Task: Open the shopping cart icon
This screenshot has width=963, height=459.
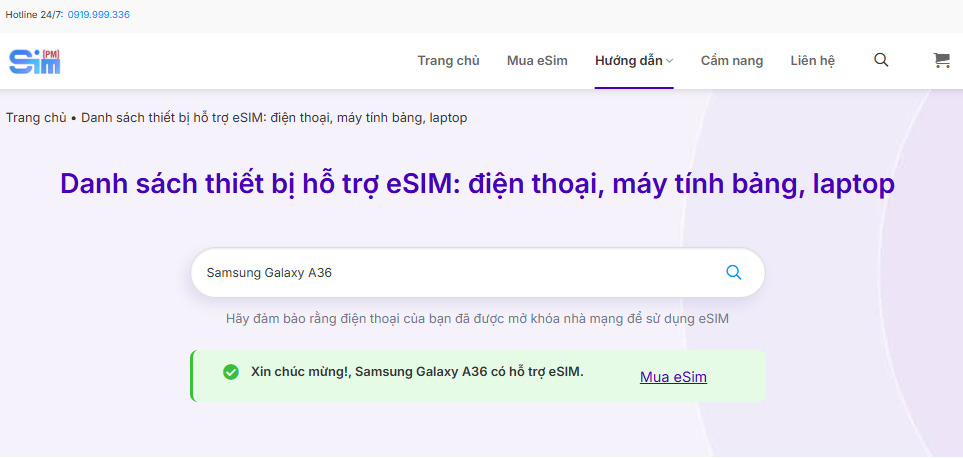Action: pos(941,60)
